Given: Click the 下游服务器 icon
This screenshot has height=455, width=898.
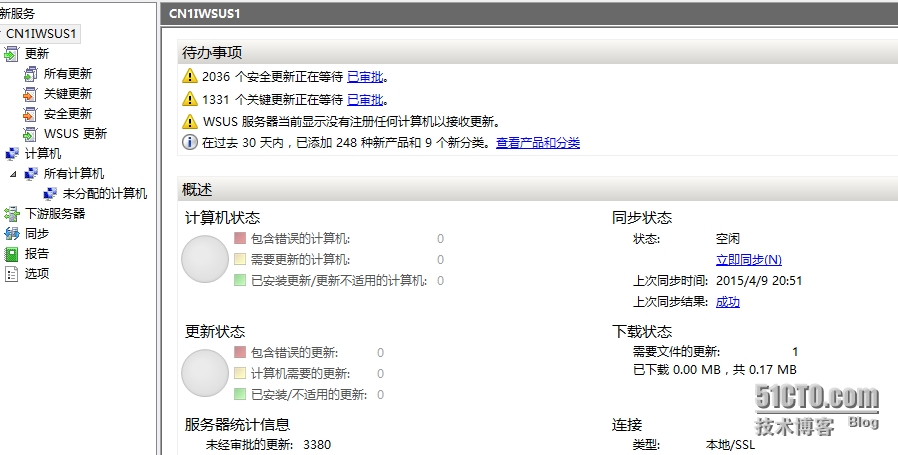Looking at the screenshot, I should pyautogui.click(x=11, y=214).
